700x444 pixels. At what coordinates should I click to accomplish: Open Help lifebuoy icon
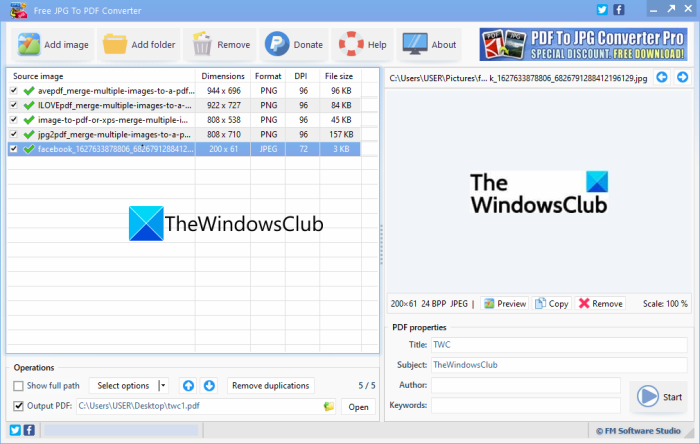pos(351,44)
